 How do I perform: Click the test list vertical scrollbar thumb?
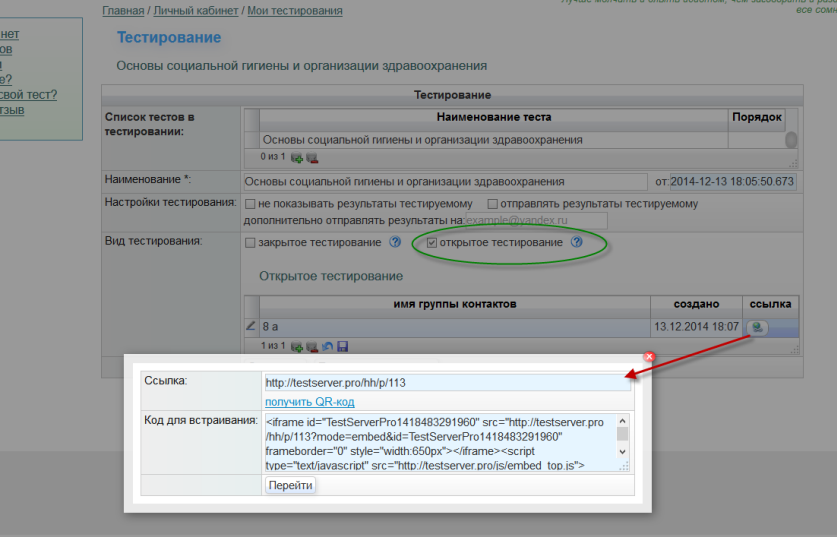coord(791,140)
